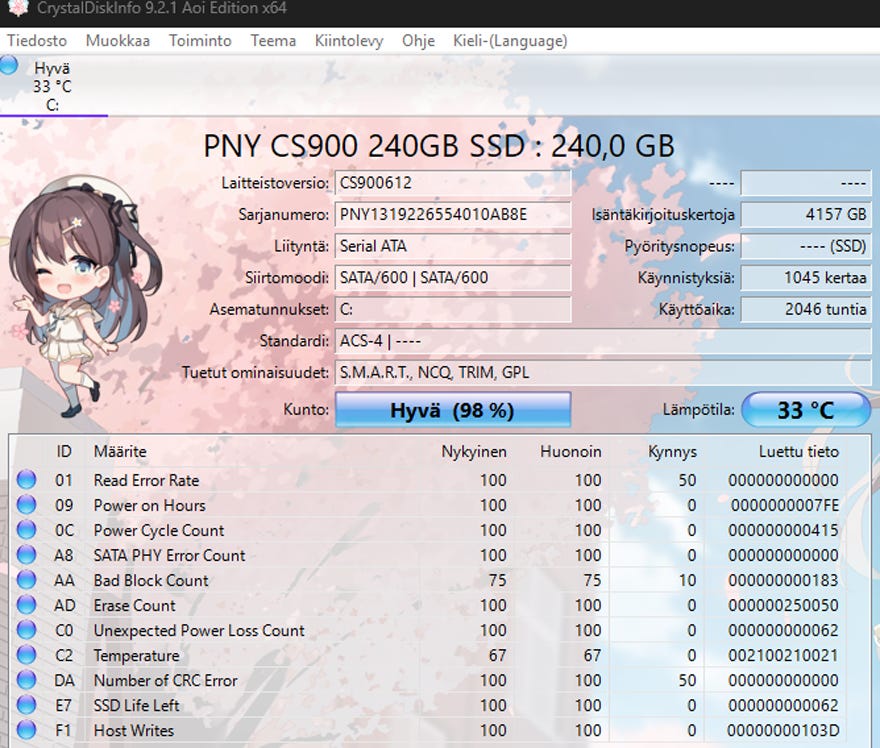Select the Bad Block Count attribute name
Image resolution: width=880 pixels, height=748 pixels.
[151, 580]
